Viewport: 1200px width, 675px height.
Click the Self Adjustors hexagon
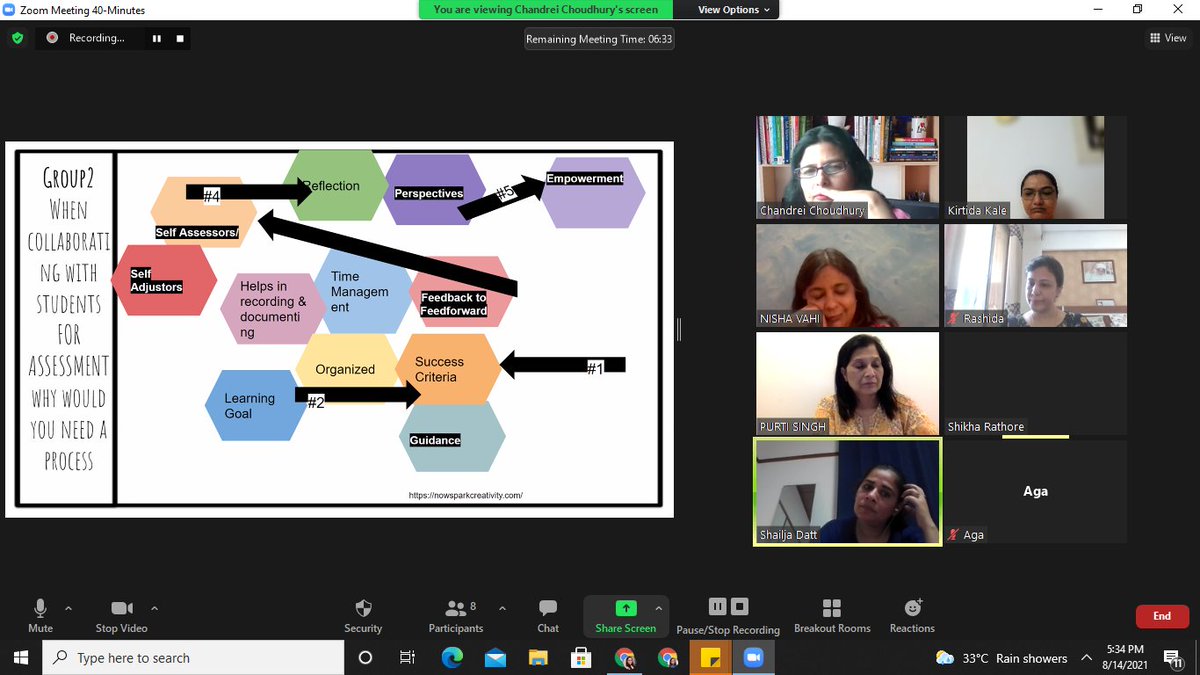(164, 280)
